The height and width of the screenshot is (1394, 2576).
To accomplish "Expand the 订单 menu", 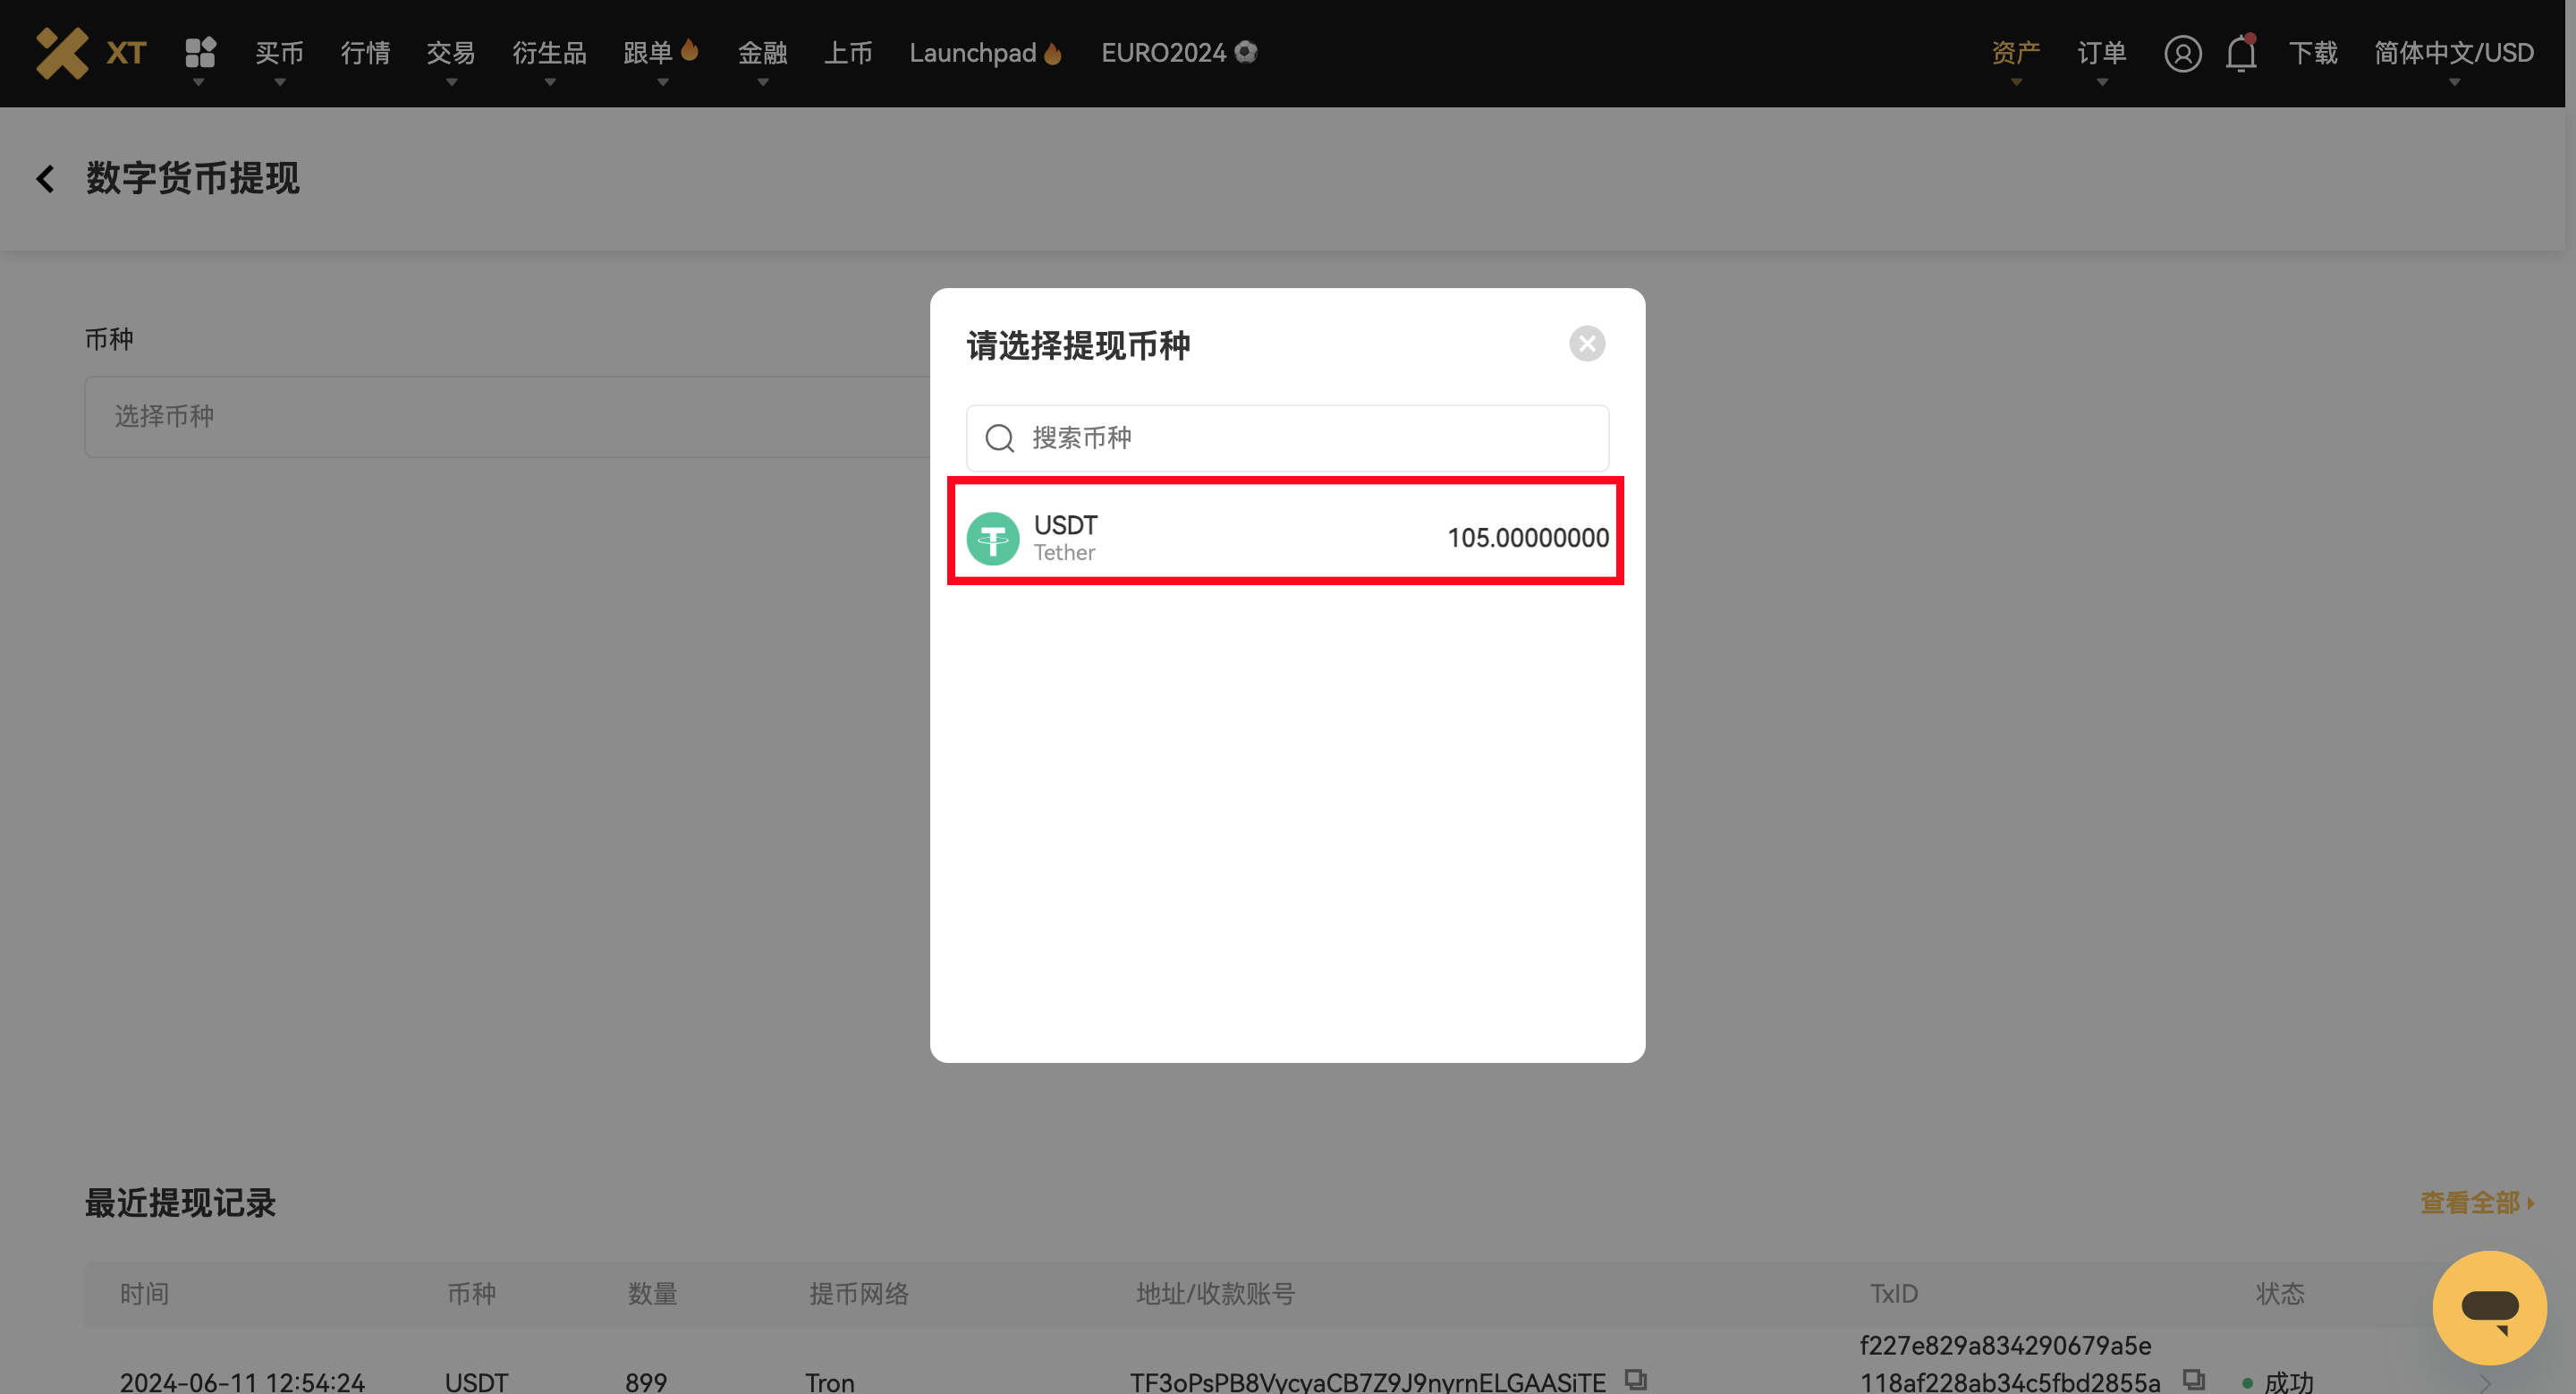I will (2101, 53).
